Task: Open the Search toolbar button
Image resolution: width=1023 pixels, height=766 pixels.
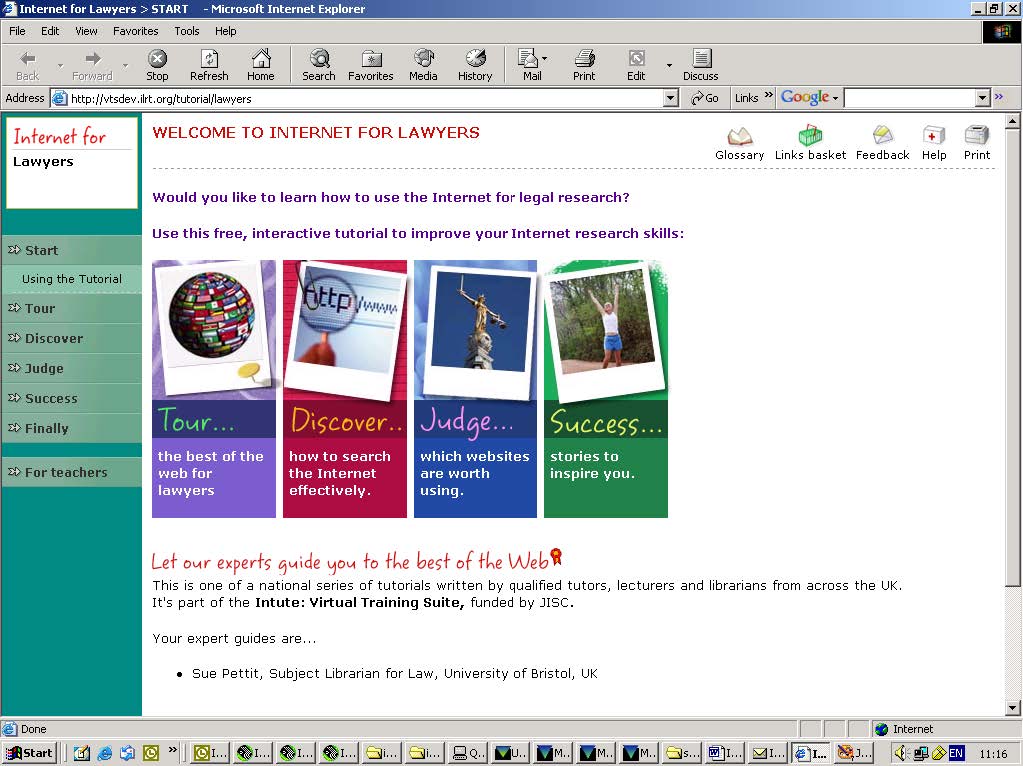Action: click(x=318, y=65)
